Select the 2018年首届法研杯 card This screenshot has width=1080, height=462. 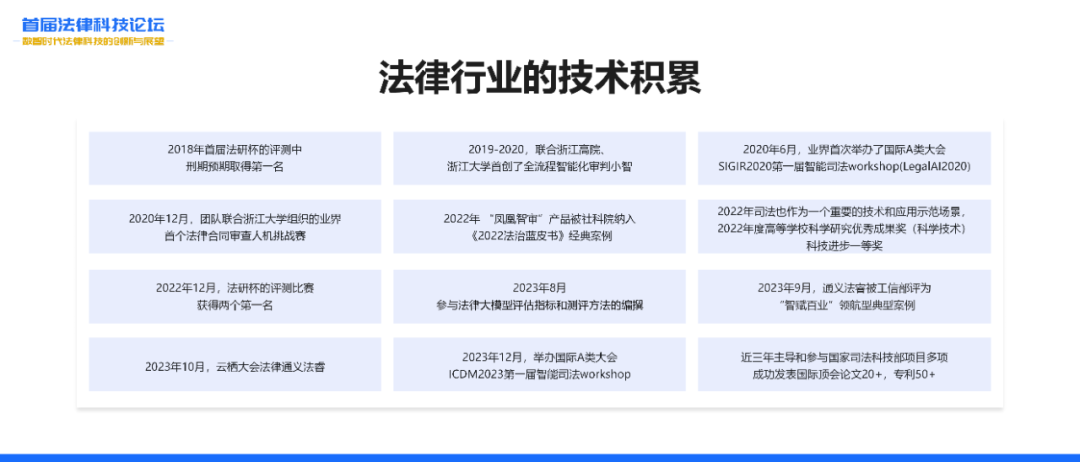[235, 158]
